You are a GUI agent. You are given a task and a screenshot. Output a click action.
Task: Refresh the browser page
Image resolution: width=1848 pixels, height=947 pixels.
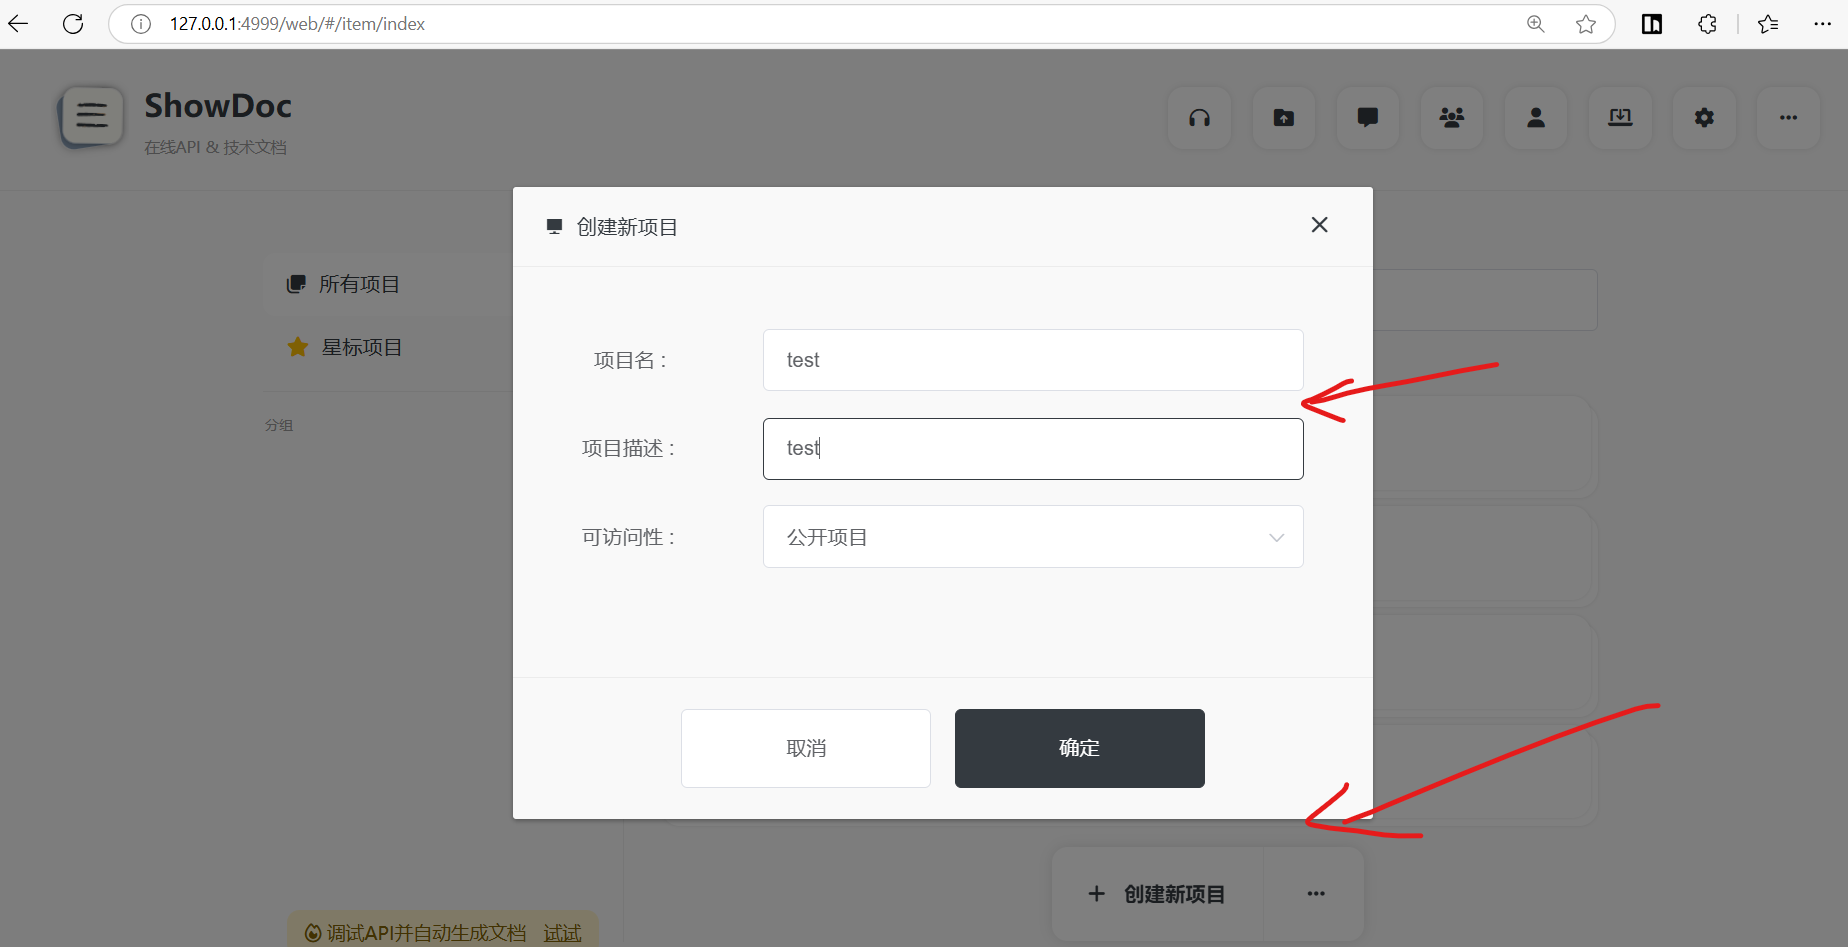pyautogui.click(x=73, y=24)
